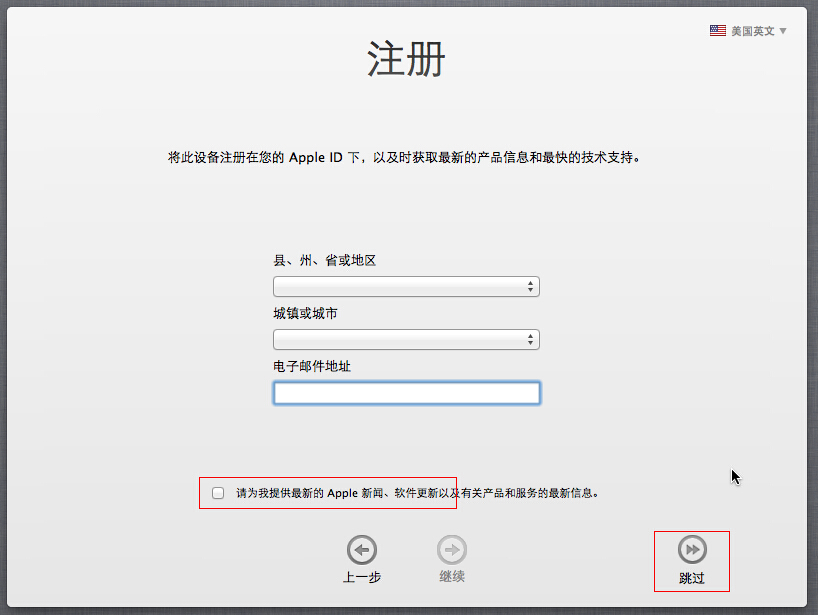
Task: Click the 电子邮件地址 label
Action: pos(312,366)
